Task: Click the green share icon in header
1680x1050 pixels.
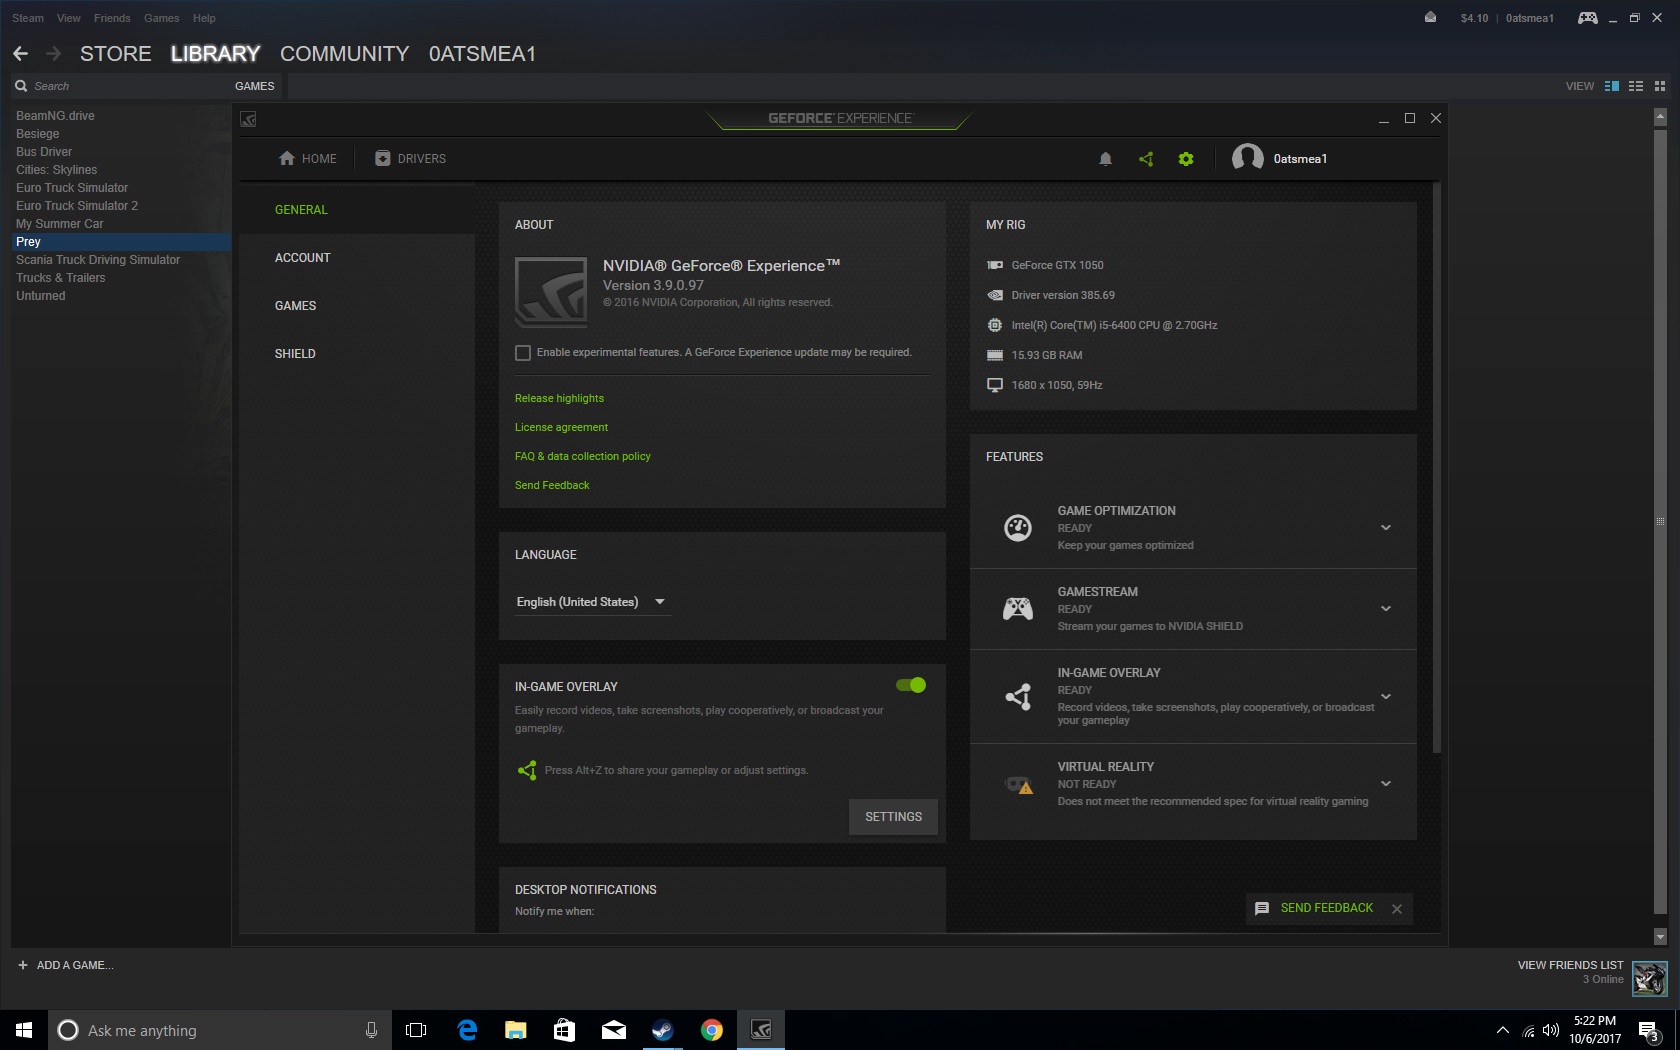Action: [x=1146, y=159]
